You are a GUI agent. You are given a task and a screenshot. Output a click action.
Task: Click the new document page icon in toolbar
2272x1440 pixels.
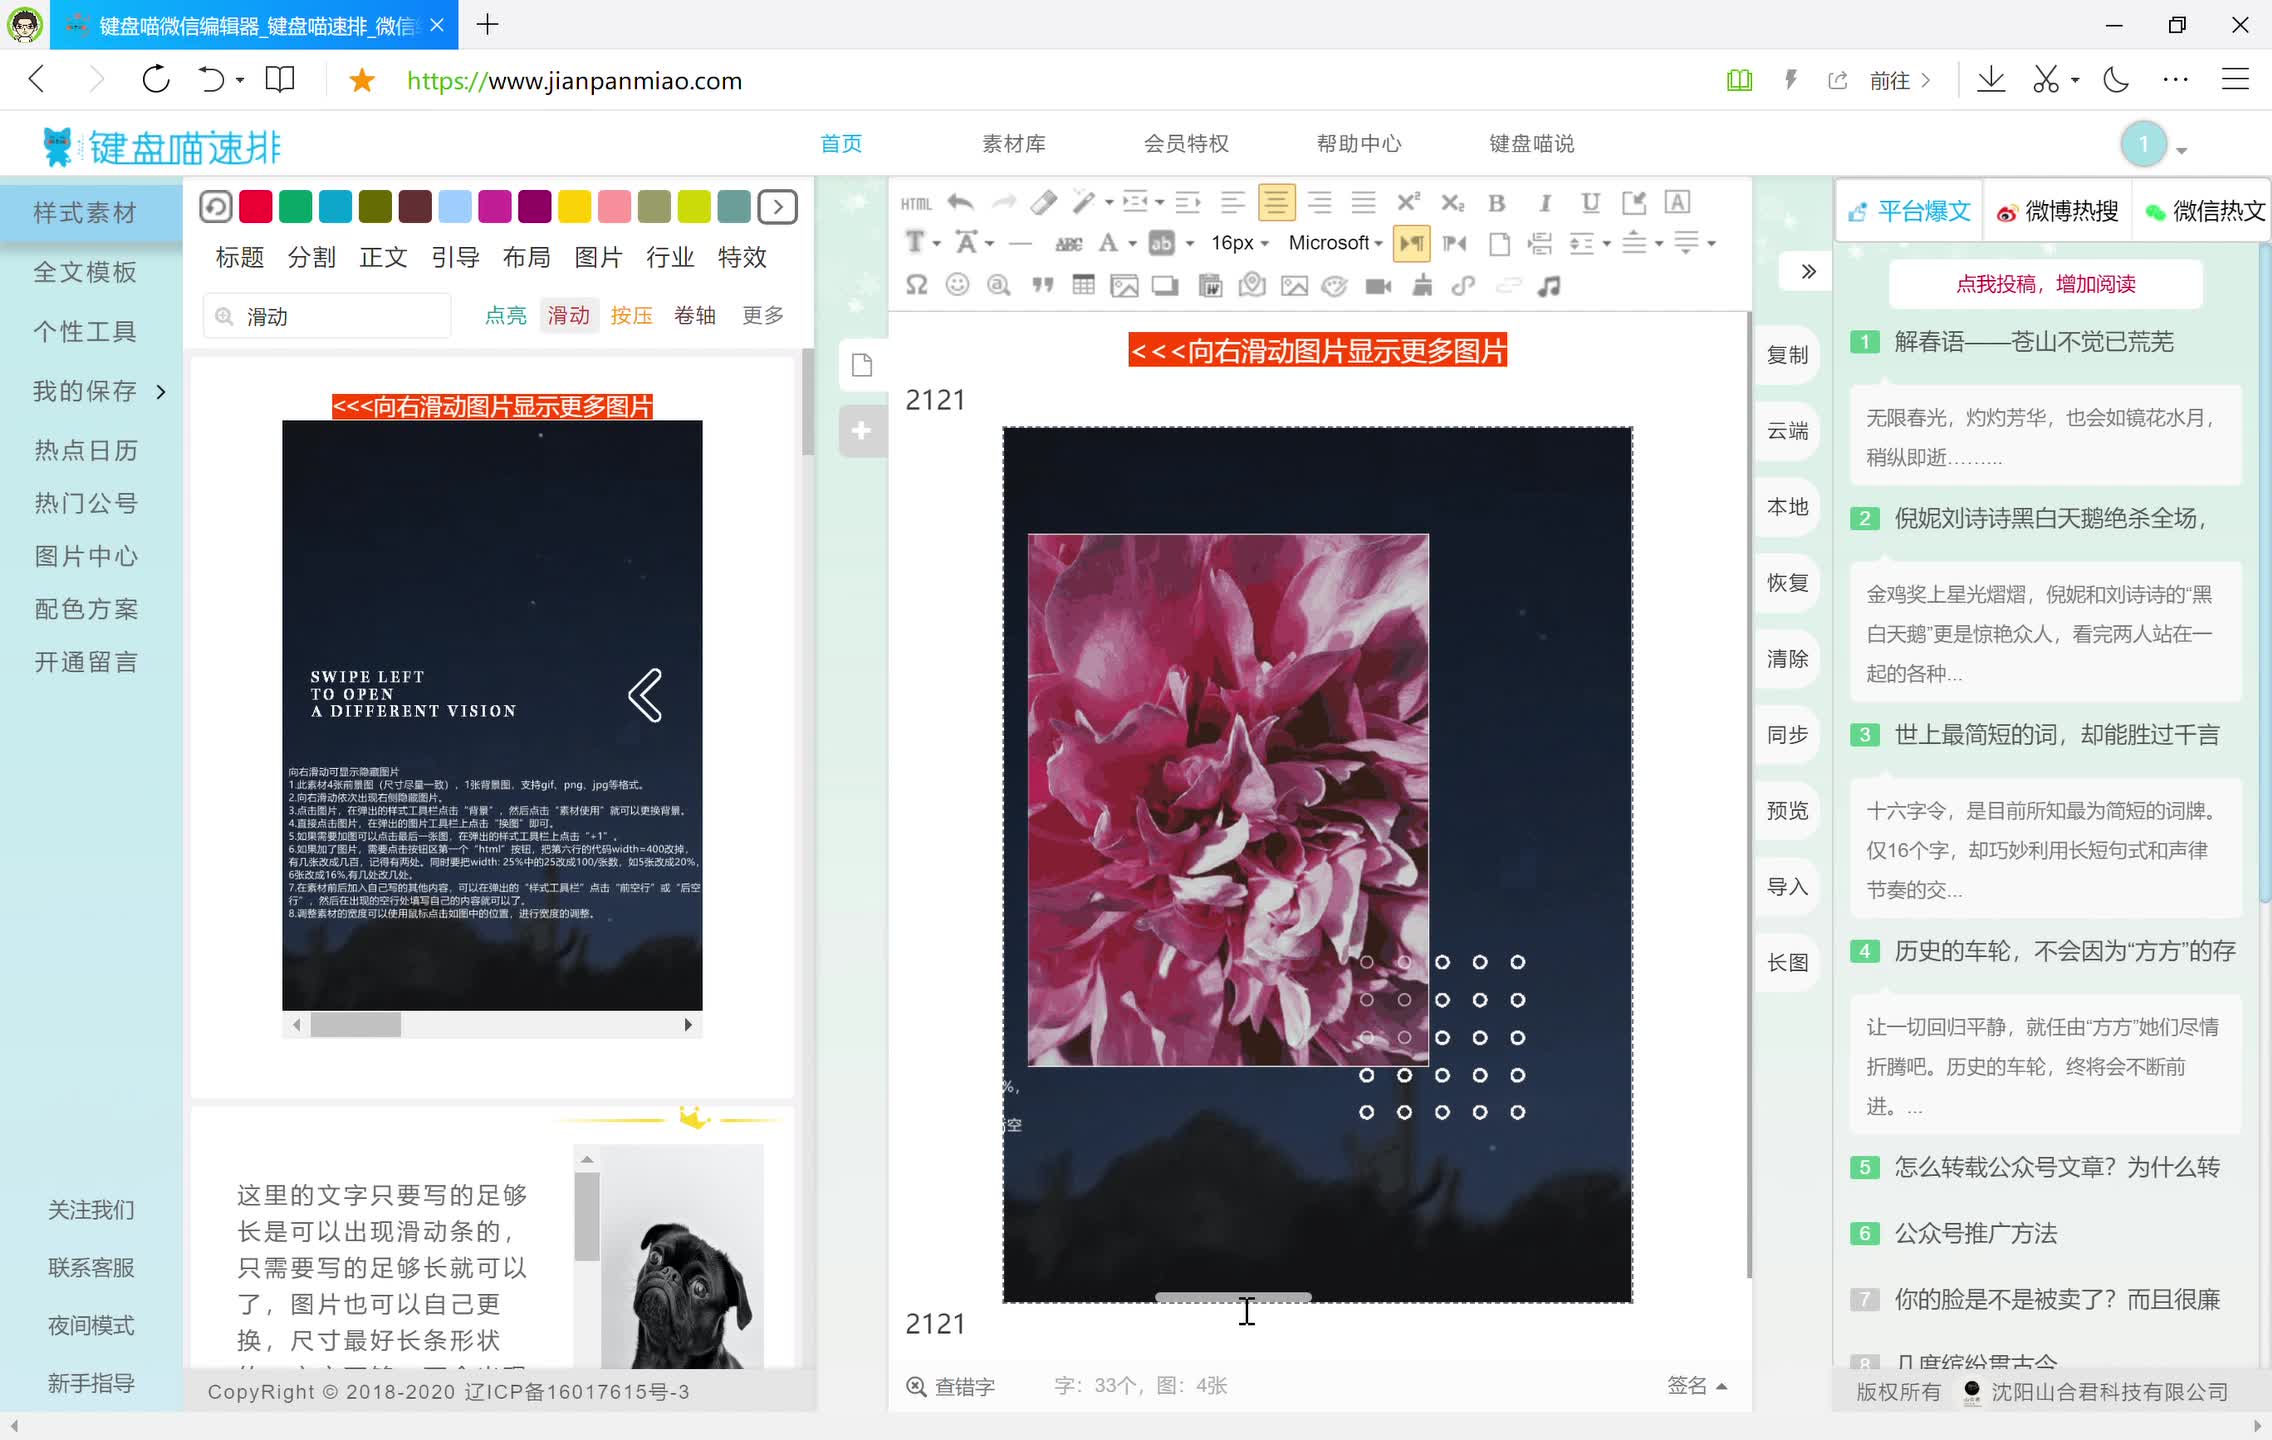(x=1499, y=243)
